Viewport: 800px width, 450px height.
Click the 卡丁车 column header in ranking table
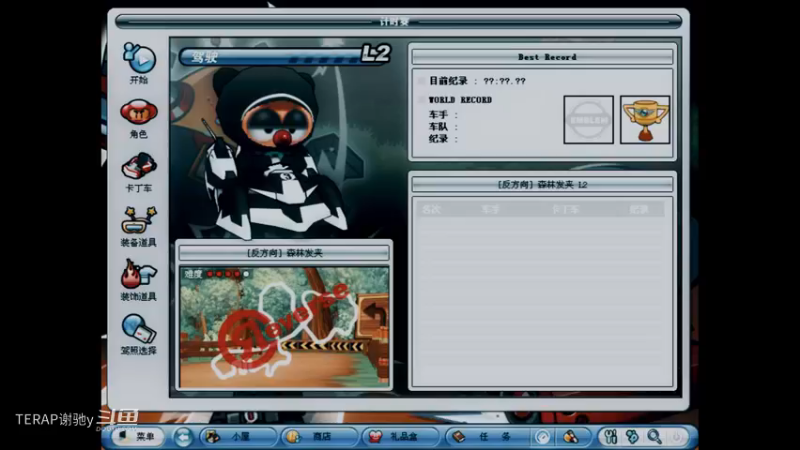[x=565, y=209]
